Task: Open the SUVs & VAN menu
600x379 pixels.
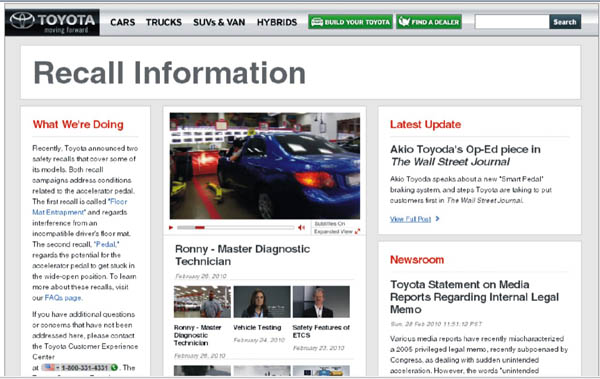Action: pos(219,22)
